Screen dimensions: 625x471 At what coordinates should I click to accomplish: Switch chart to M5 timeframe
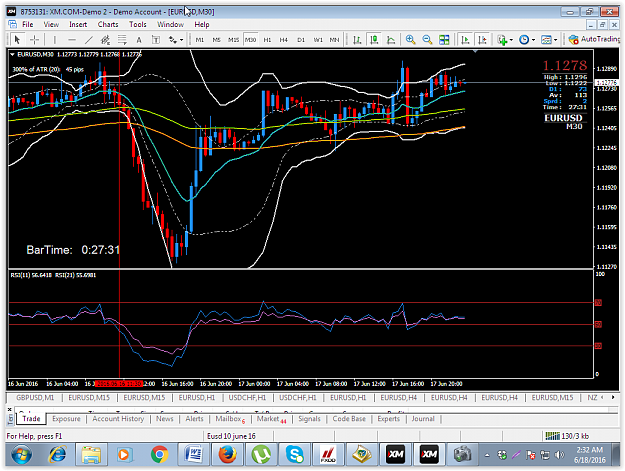(216, 39)
